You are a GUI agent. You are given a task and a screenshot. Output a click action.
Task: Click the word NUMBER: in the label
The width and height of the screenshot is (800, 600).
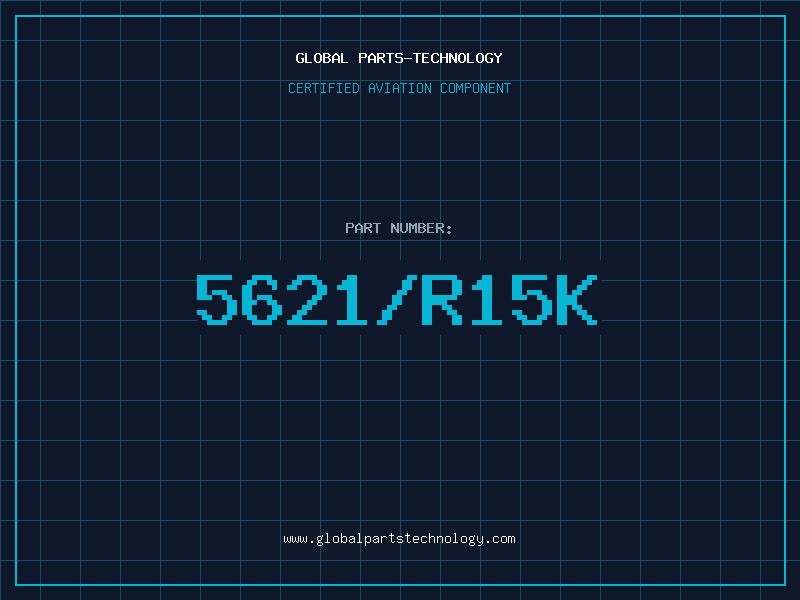(x=419, y=228)
